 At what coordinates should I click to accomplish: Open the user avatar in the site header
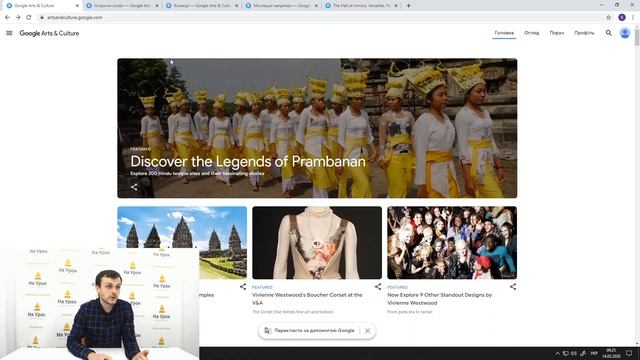[x=625, y=33]
